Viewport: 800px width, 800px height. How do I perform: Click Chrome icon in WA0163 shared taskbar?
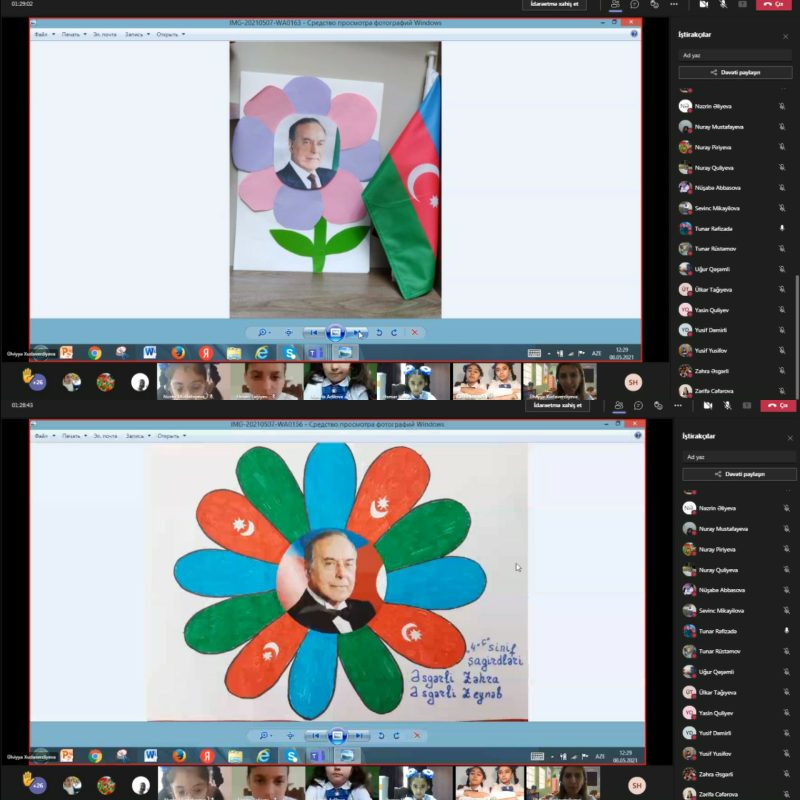point(95,353)
